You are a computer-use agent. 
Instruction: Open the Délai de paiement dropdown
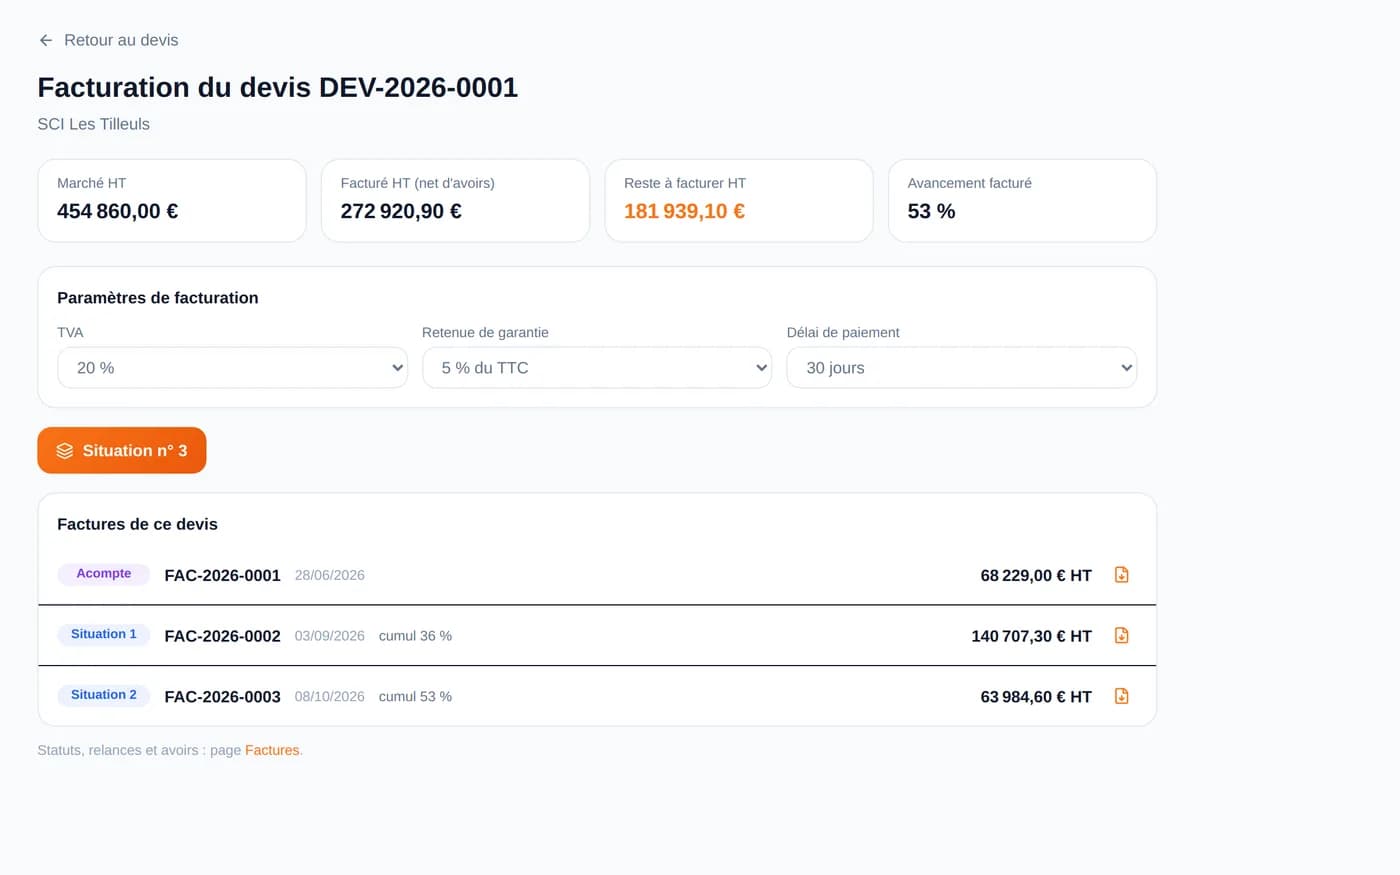coord(962,368)
